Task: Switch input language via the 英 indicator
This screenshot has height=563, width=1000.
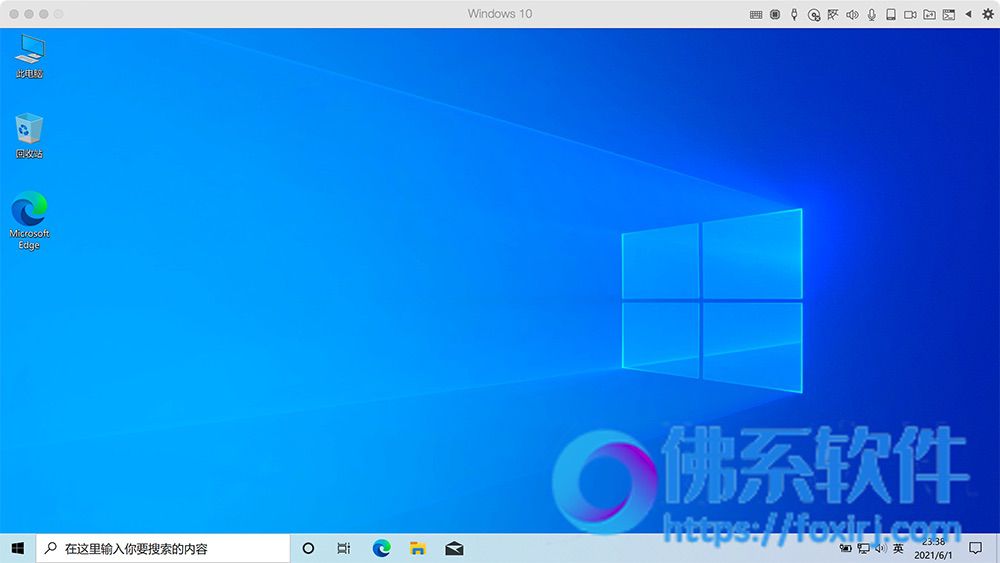Action: tap(898, 548)
